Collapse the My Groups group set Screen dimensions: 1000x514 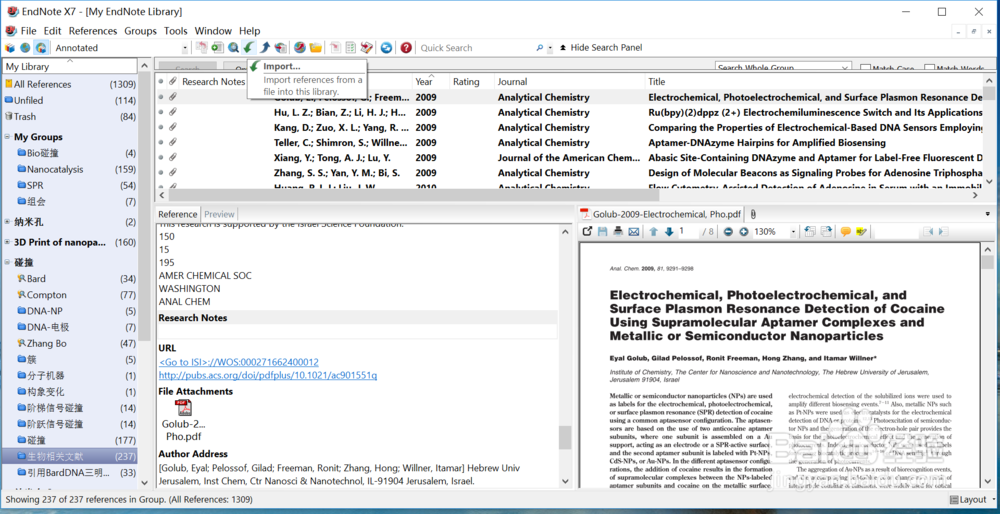(8, 137)
